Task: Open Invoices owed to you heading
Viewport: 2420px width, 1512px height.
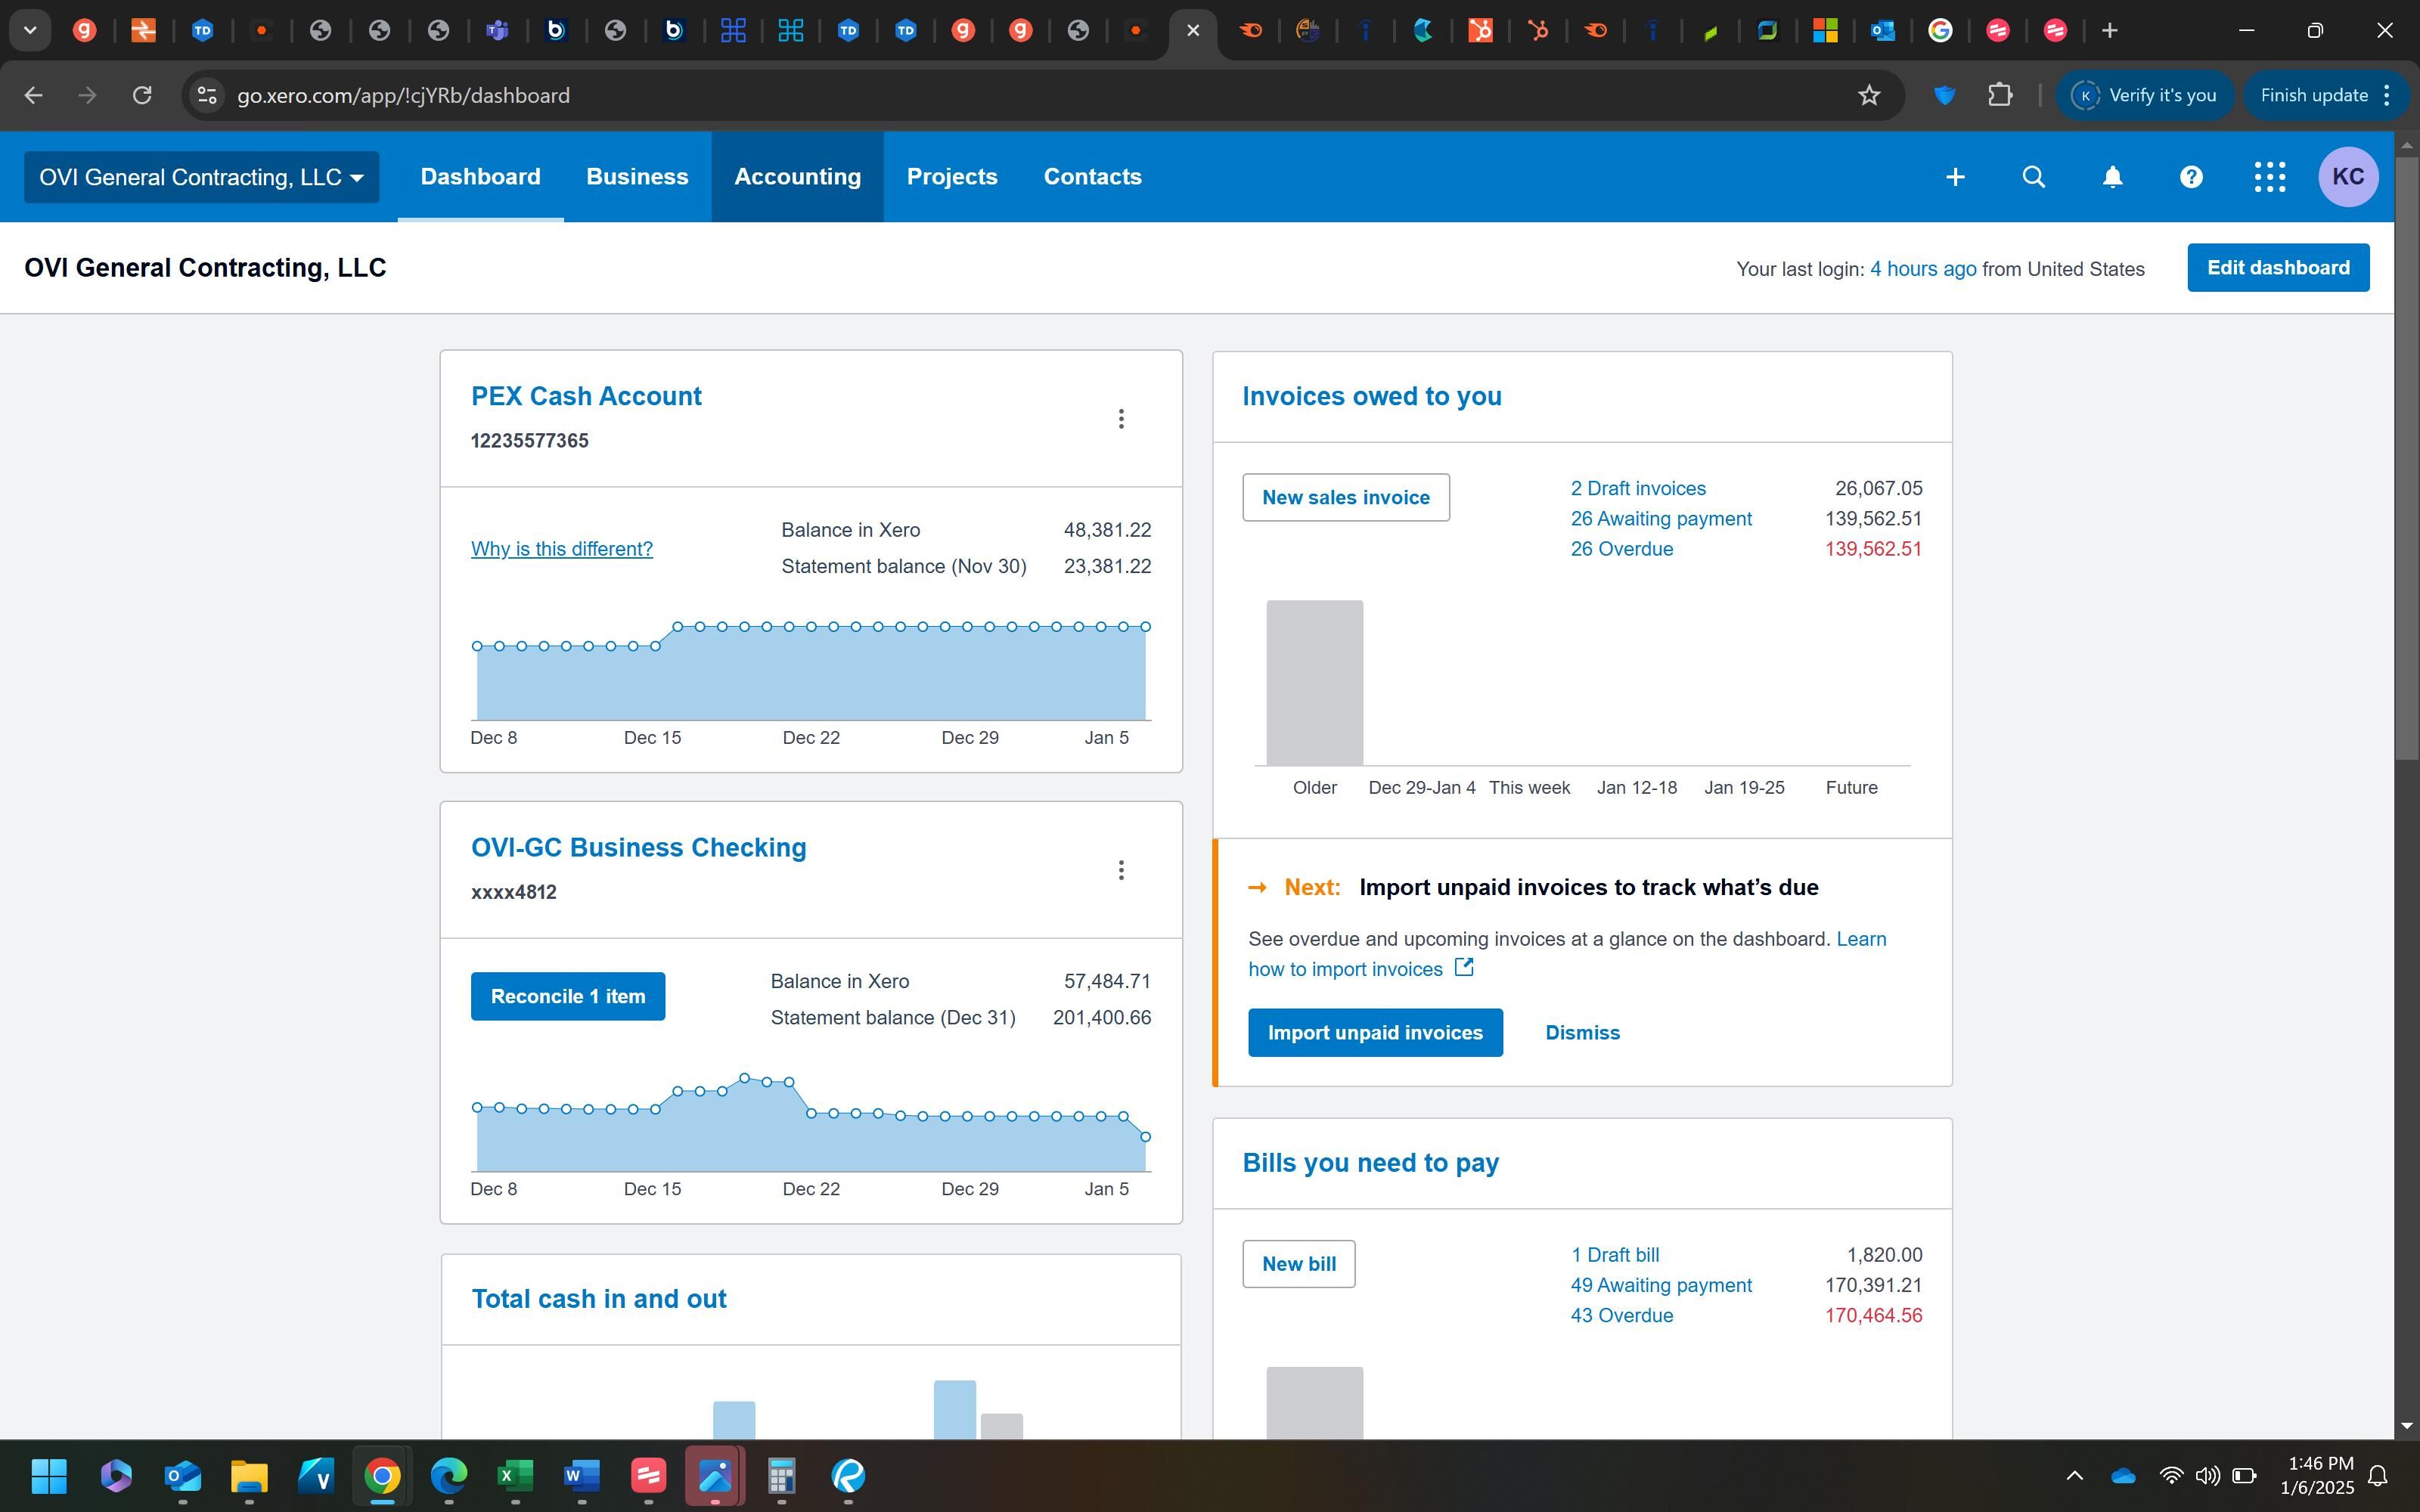Action: 1371,396
